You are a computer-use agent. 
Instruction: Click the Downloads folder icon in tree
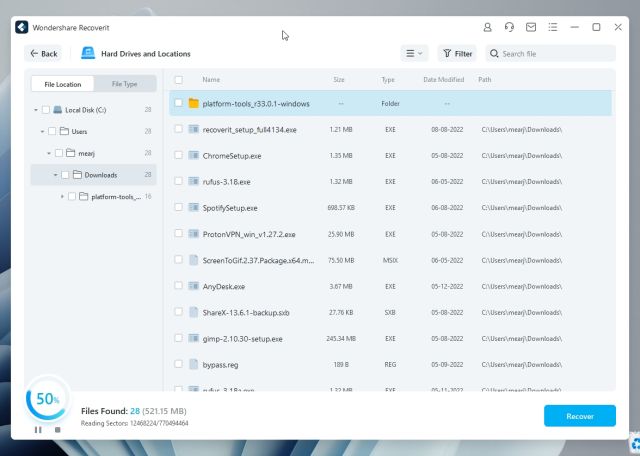pos(78,175)
